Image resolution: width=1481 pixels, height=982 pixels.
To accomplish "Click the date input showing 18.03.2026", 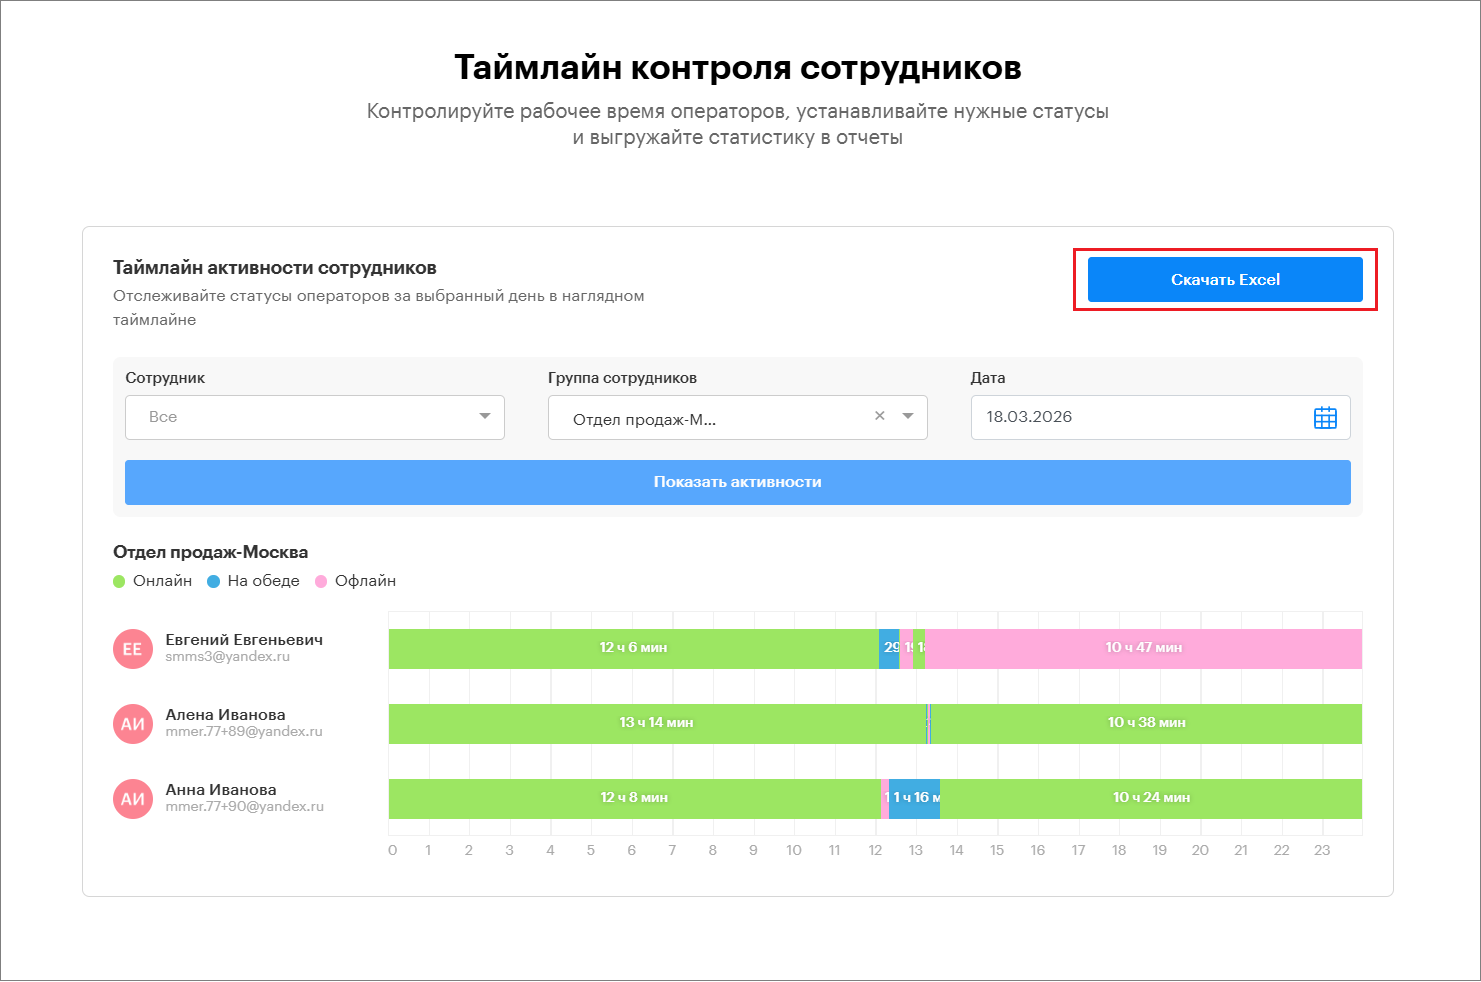I will (x=1140, y=418).
